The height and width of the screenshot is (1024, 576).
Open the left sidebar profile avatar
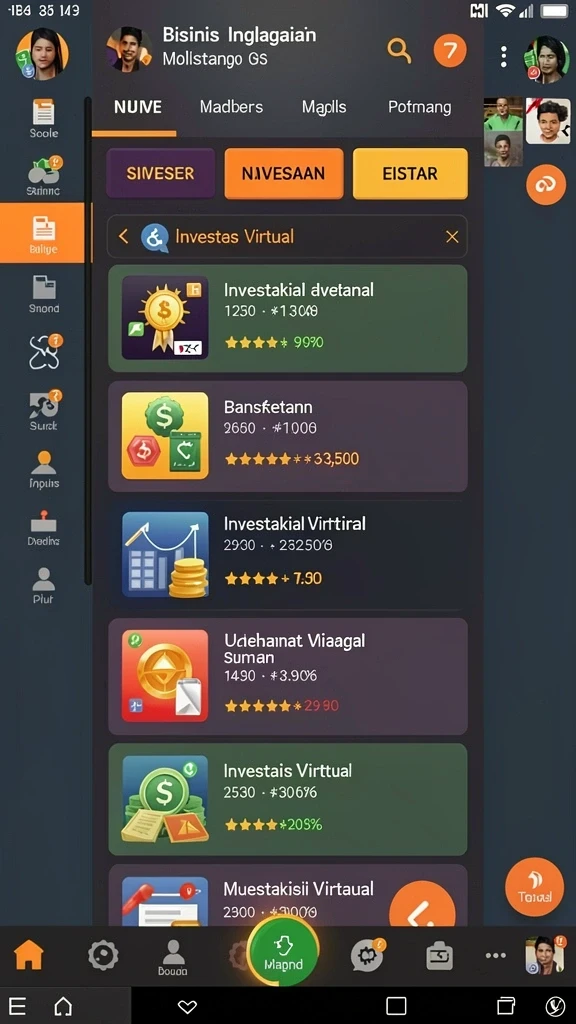pos(42,54)
